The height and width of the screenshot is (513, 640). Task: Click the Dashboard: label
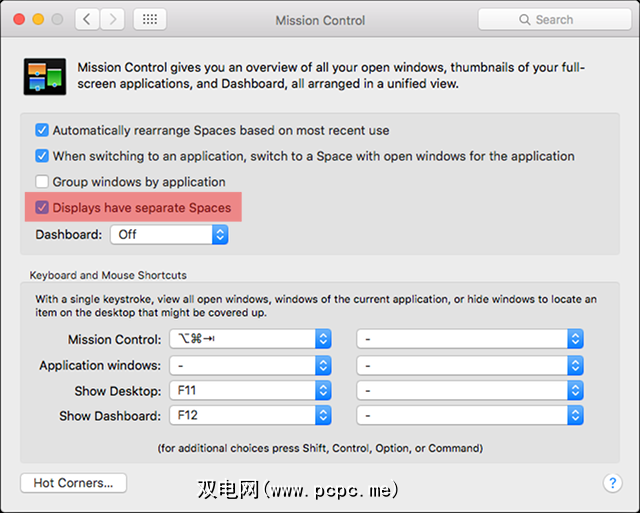(x=69, y=235)
